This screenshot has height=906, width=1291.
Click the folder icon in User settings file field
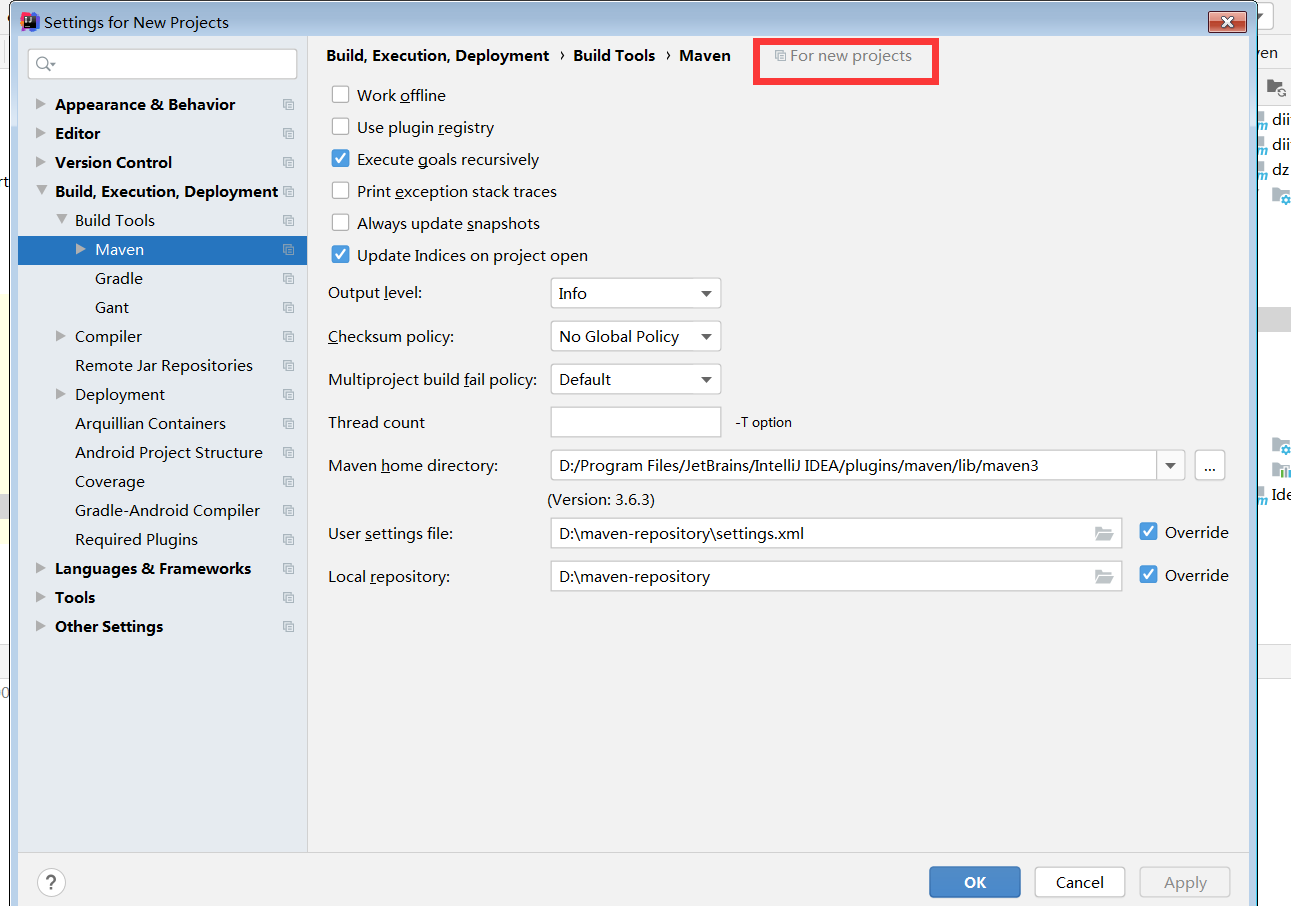(1103, 534)
